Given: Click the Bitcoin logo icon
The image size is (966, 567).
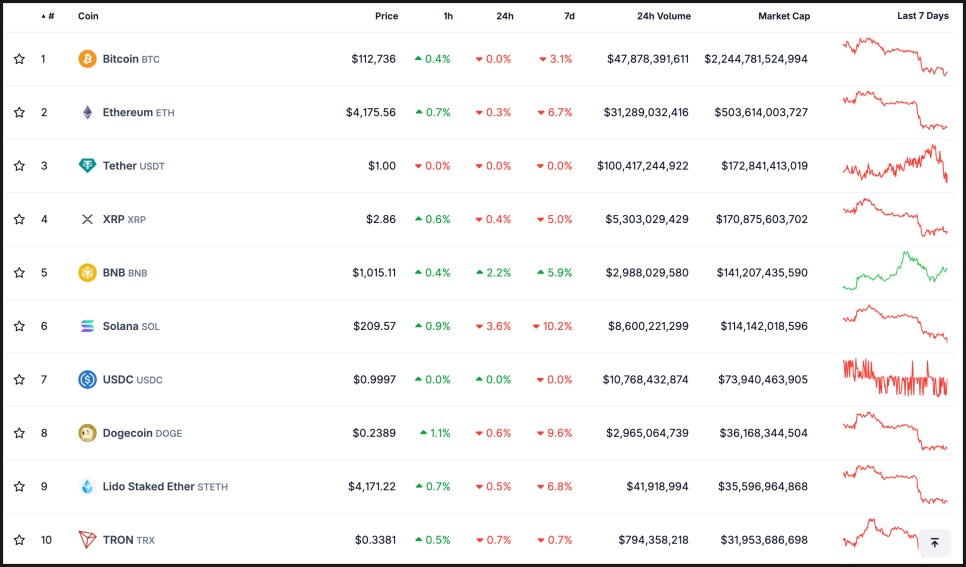Looking at the screenshot, I should click(87, 59).
